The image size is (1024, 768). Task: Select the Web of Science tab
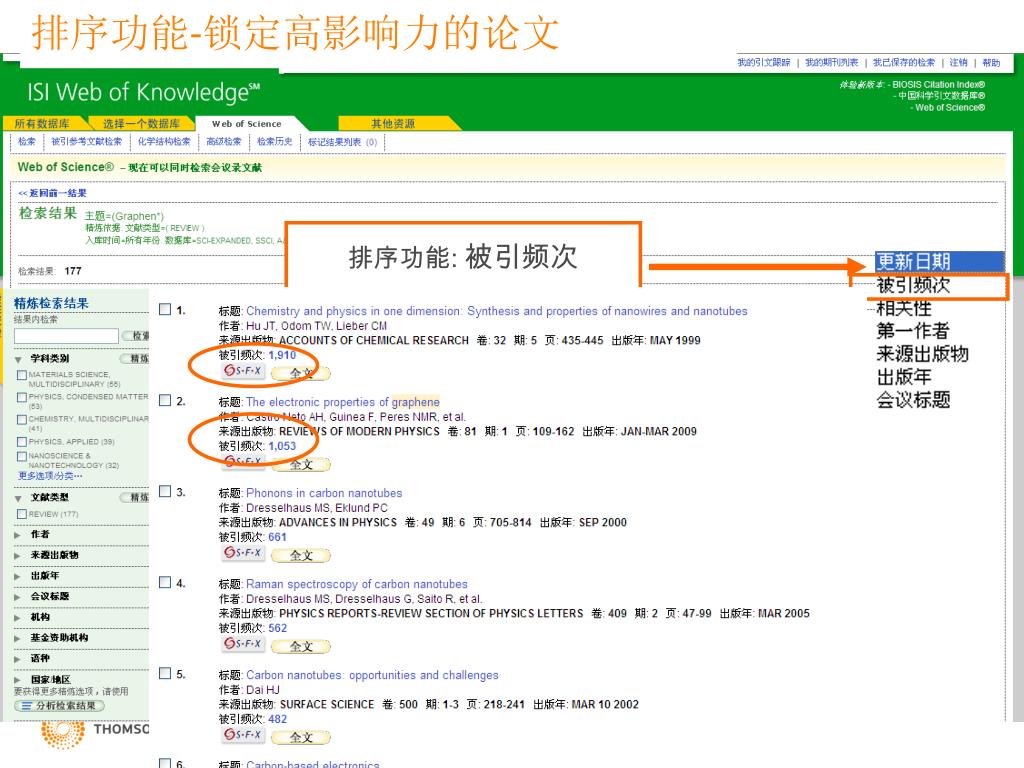click(247, 123)
